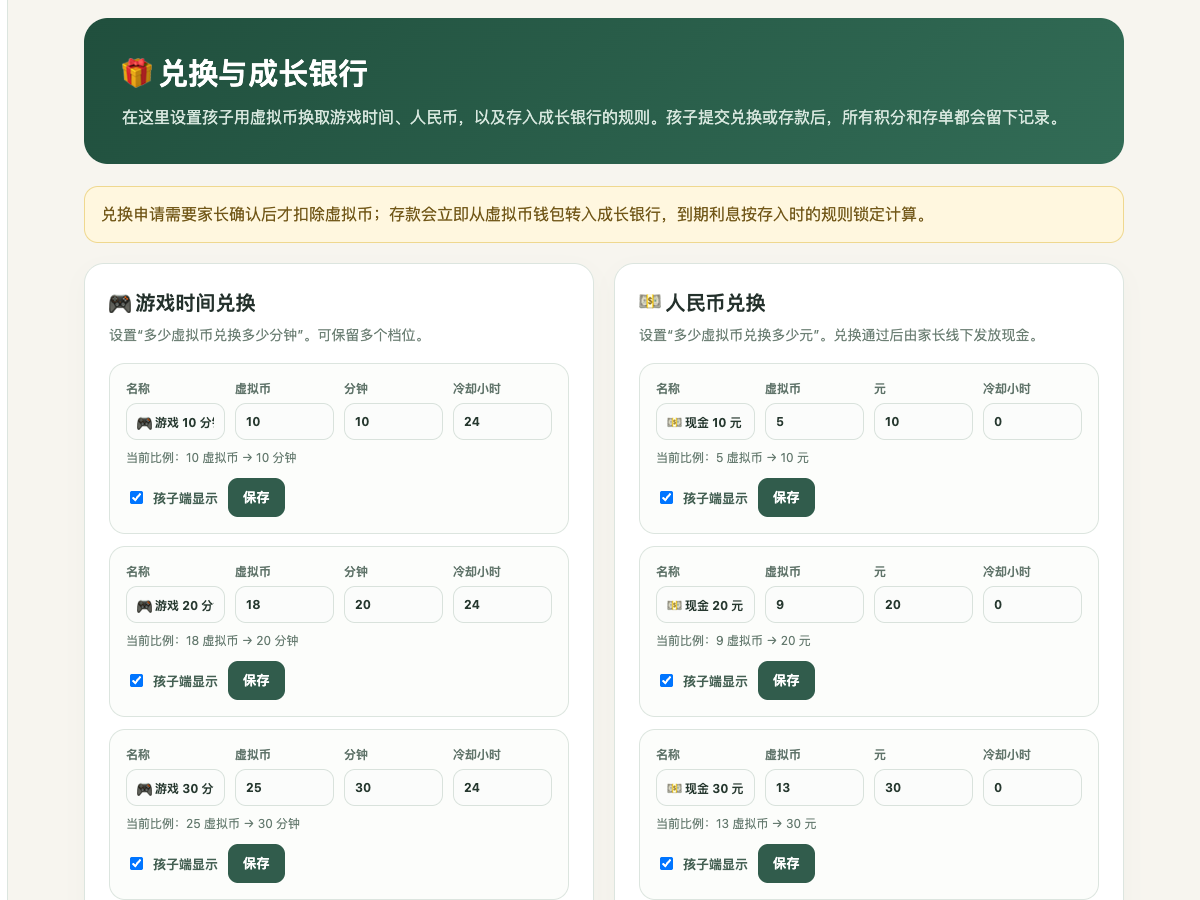Click the gamepad icon beside 游戏时间兑换
Image resolution: width=1200 pixels, height=900 pixels.
click(120, 303)
